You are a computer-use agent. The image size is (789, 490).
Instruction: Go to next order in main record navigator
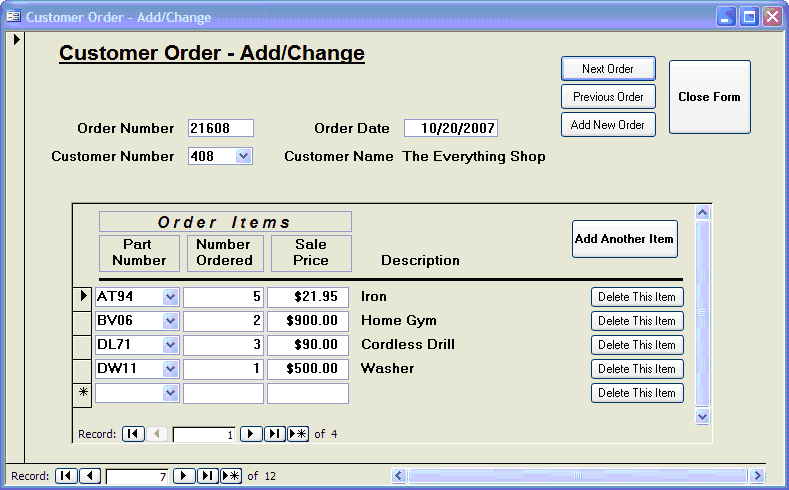click(184, 476)
